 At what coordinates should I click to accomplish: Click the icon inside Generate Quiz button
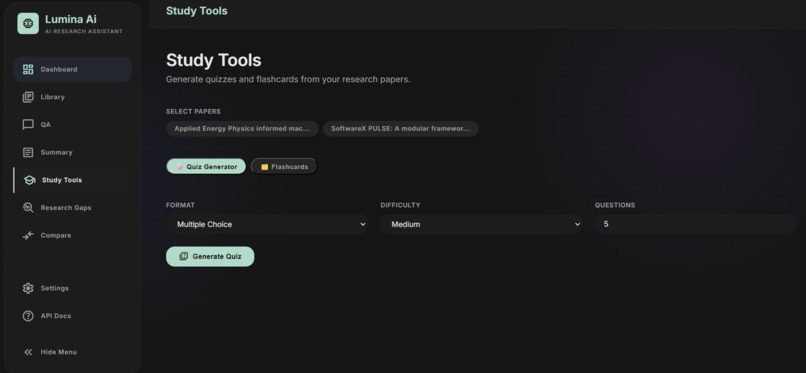184,256
